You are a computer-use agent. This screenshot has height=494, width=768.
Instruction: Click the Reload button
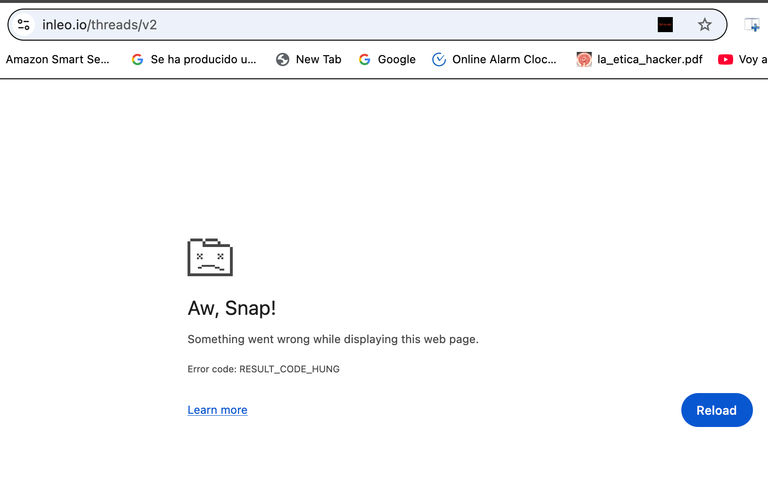(x=717, y=410)
